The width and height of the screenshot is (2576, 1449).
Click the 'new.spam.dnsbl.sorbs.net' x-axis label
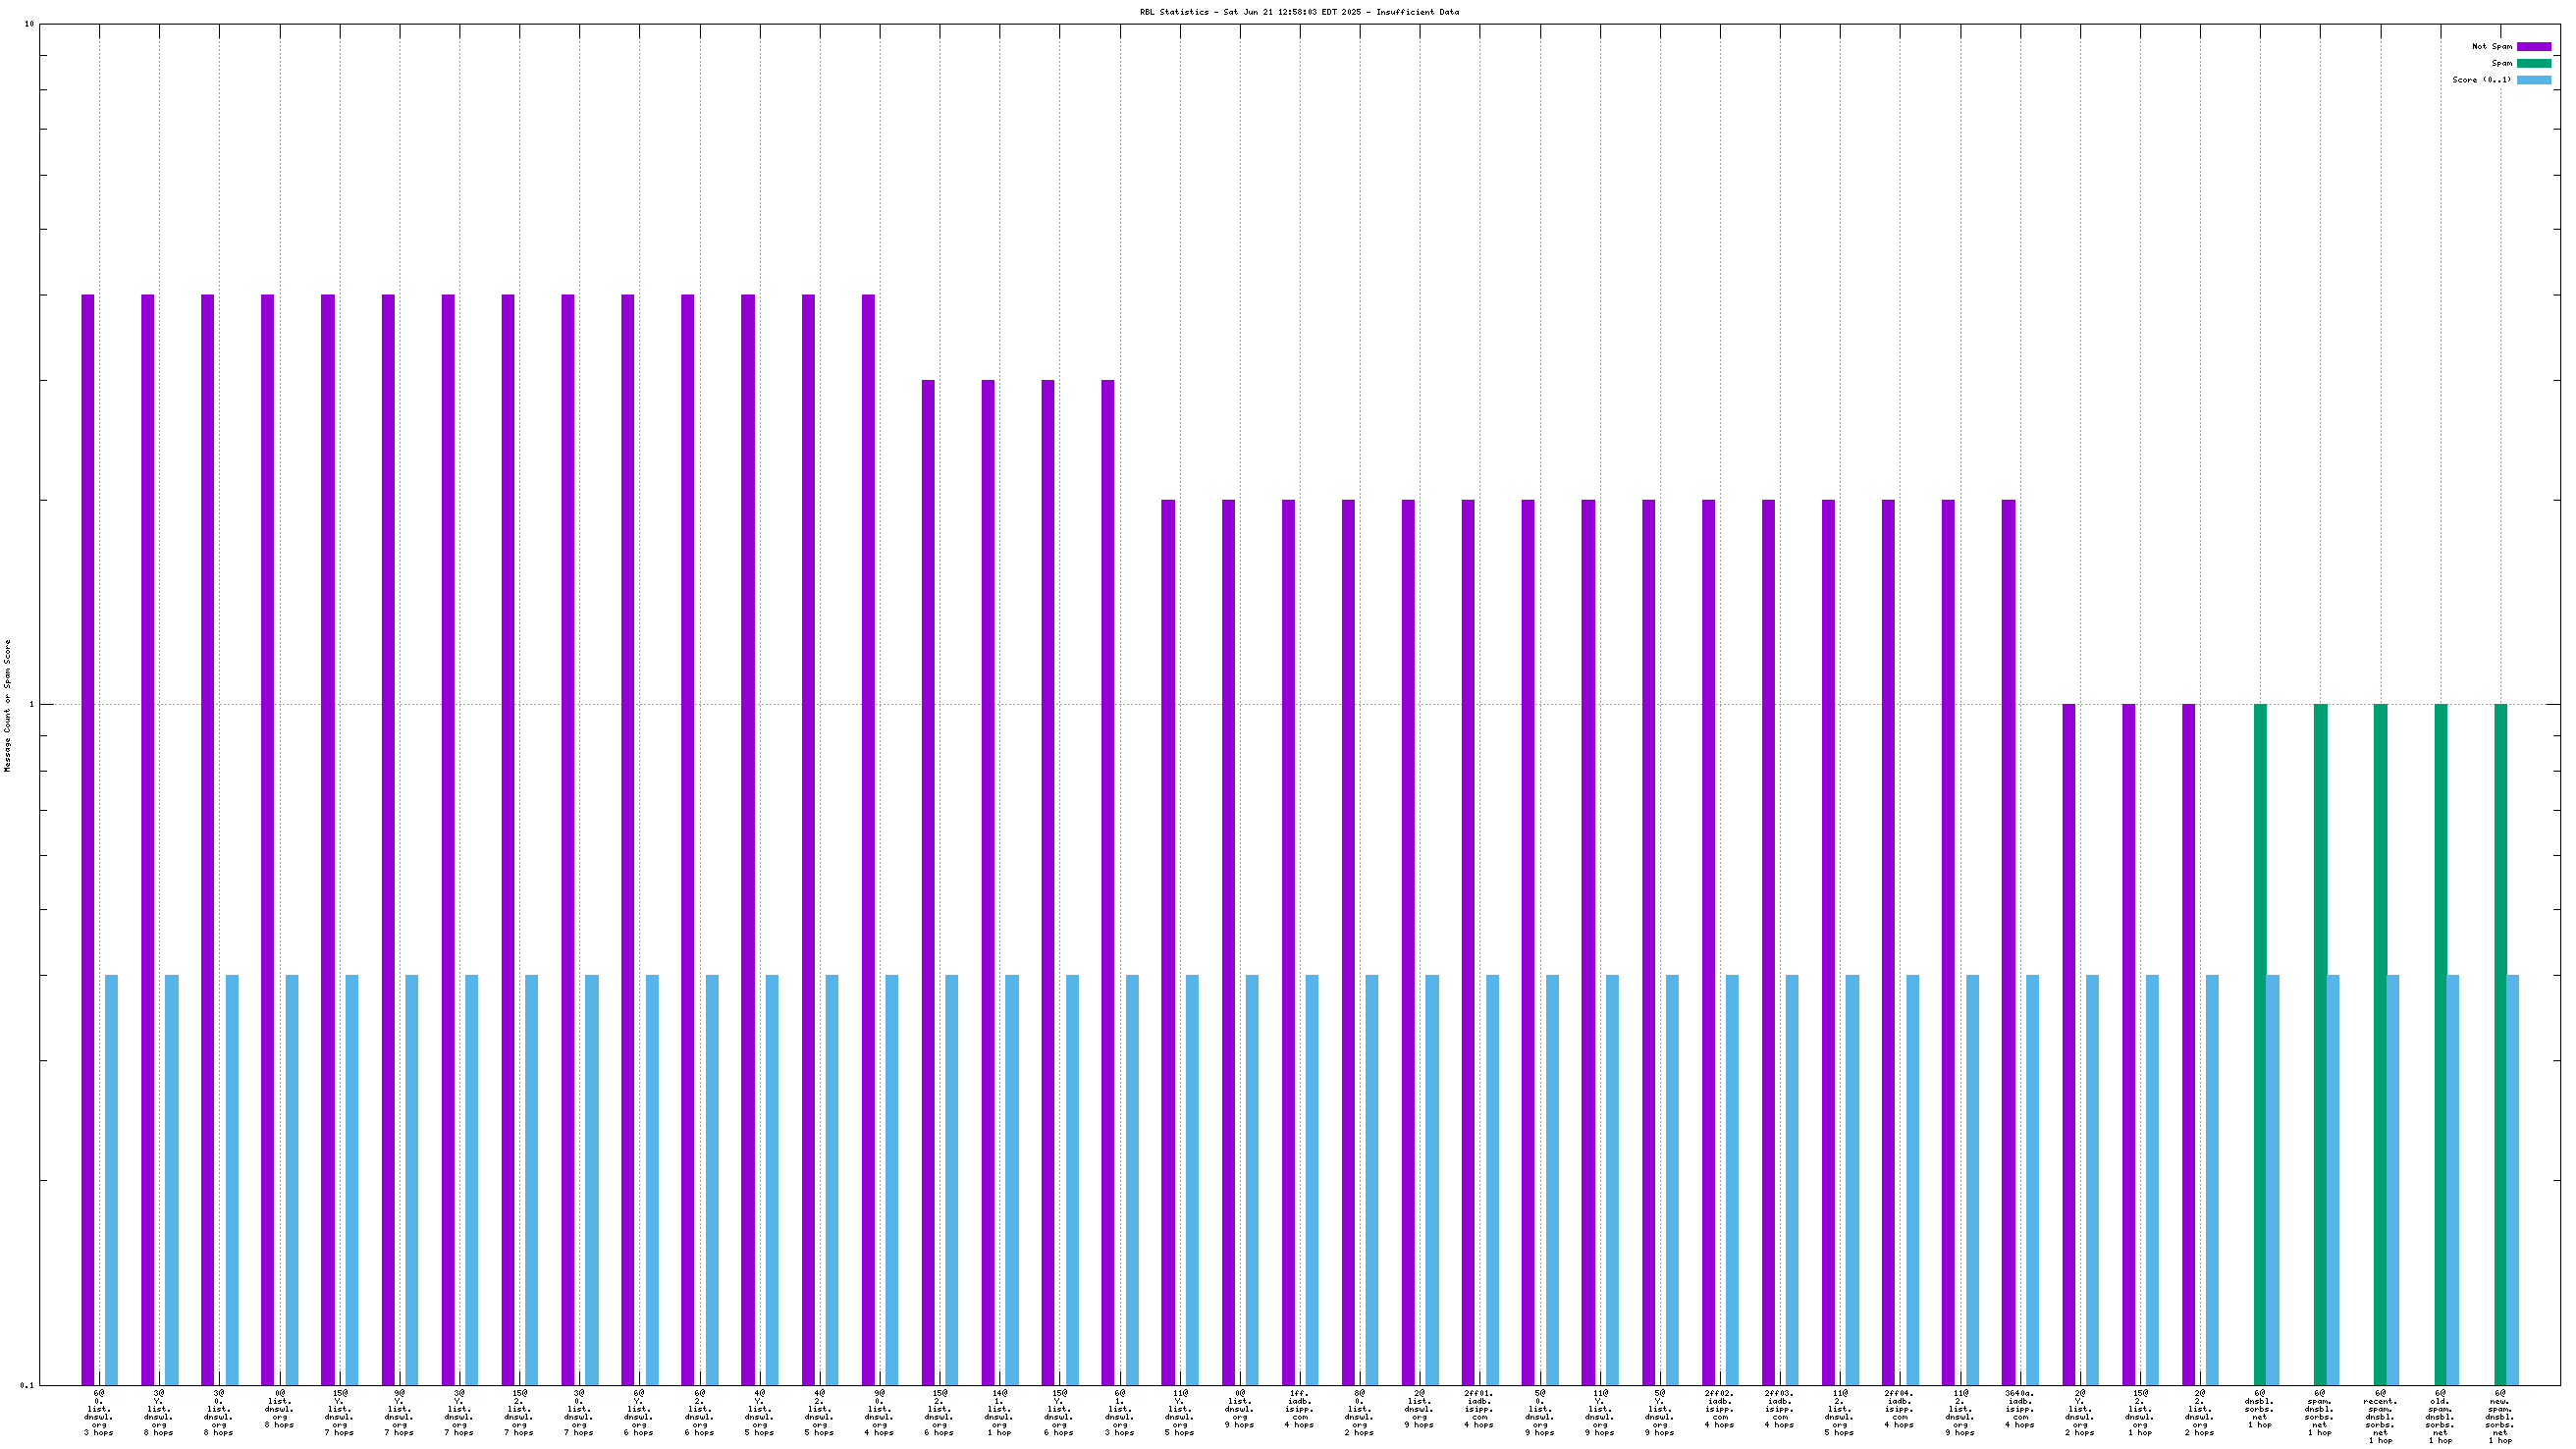click(x=2499, y=1416)
